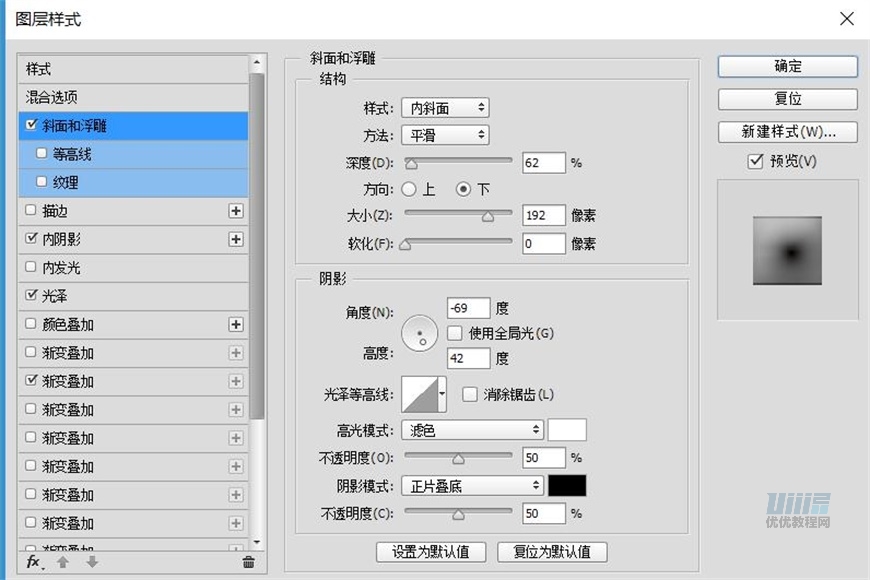This screenshot has height=580, width=870.
Task: Click the move effect down arrow icon
Action: (92, 562)
